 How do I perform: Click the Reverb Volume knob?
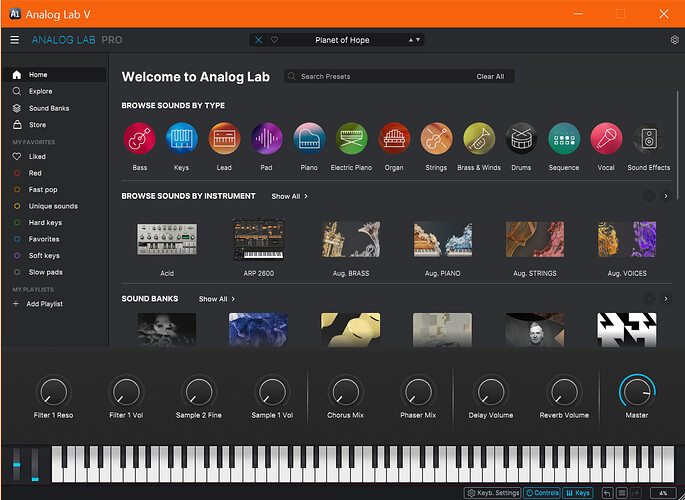coord(564,392)
